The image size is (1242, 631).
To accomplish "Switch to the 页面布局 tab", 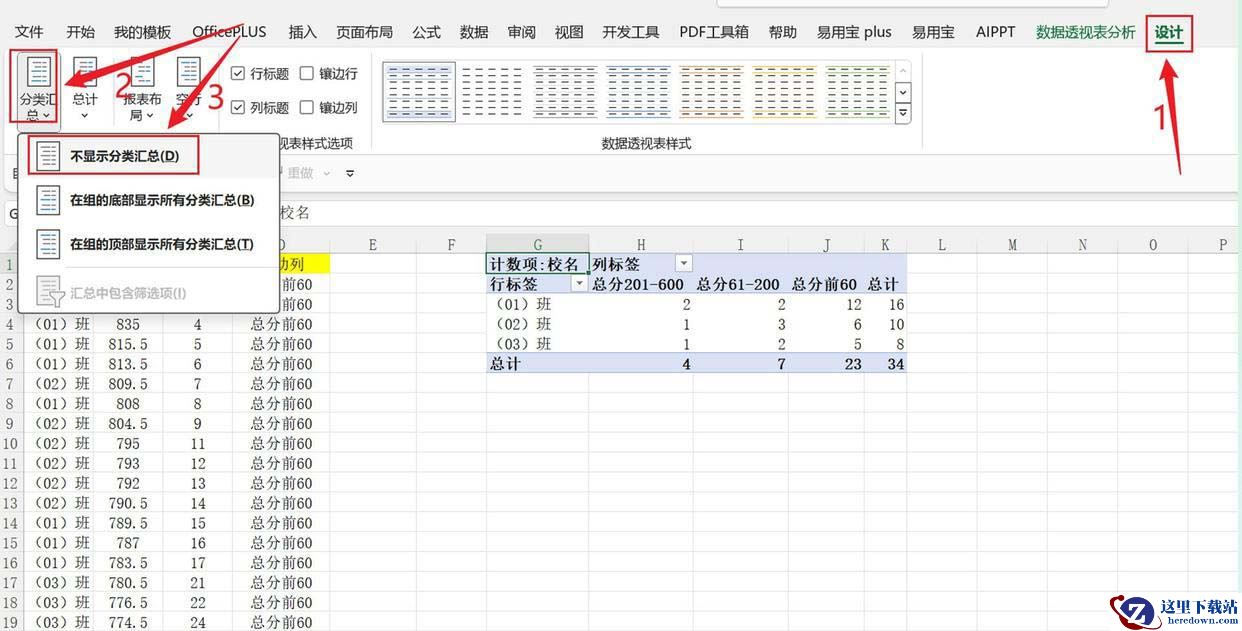I will tap(364, 32).
